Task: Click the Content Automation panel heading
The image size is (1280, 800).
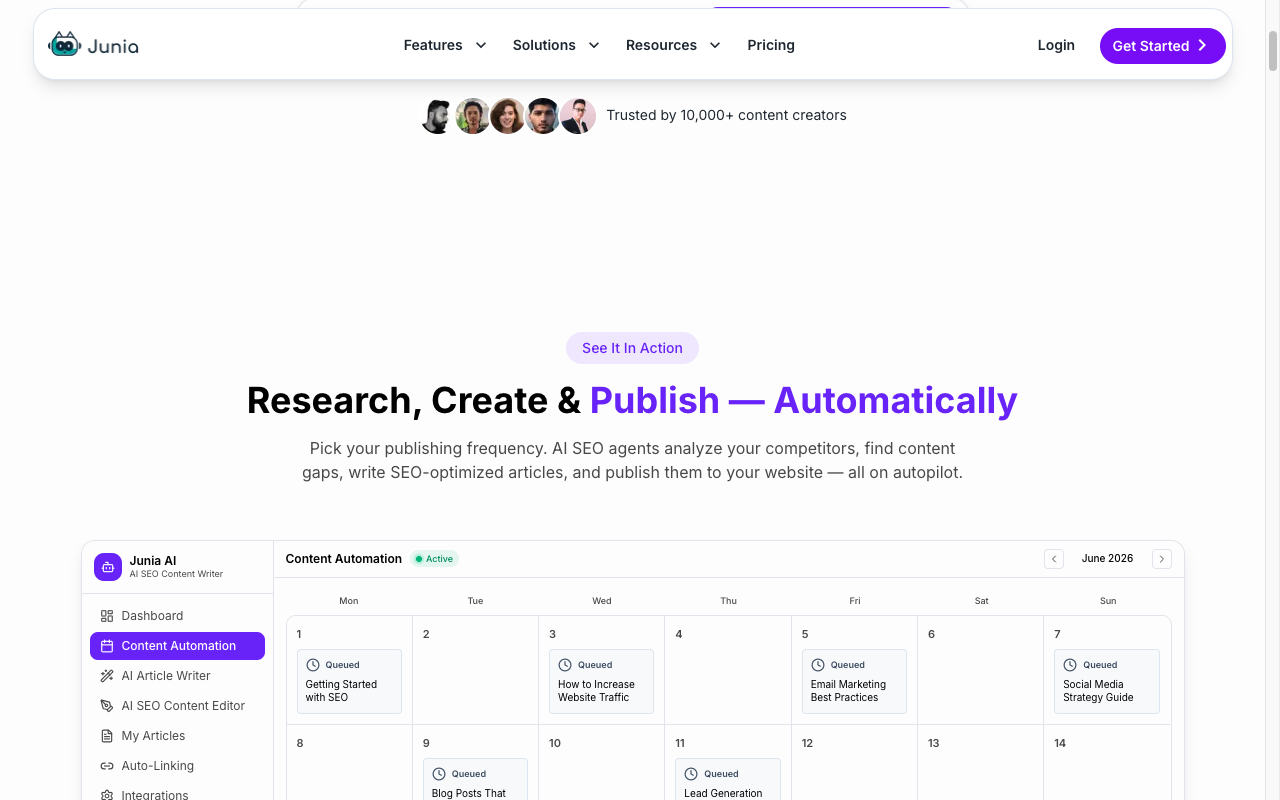Action: [x=344, y=559]
